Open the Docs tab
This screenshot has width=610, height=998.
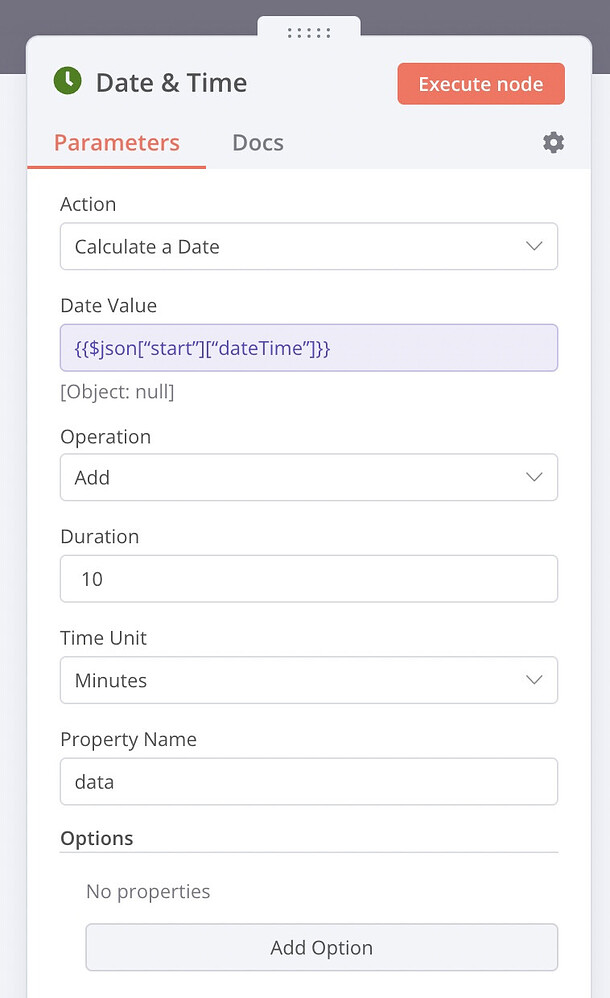[258, 143]
